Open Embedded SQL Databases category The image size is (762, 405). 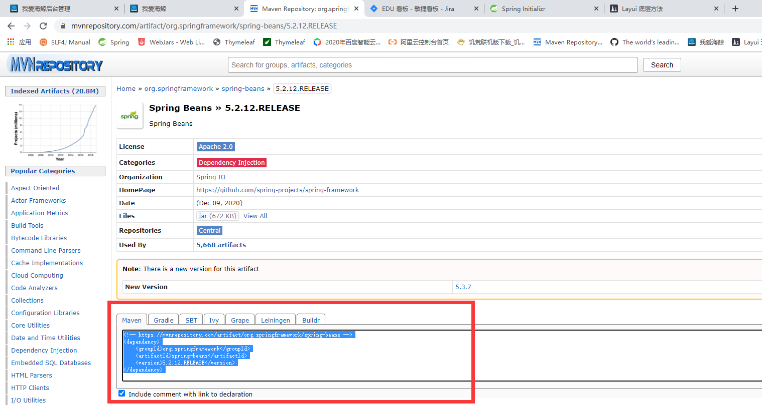(51, 363)
